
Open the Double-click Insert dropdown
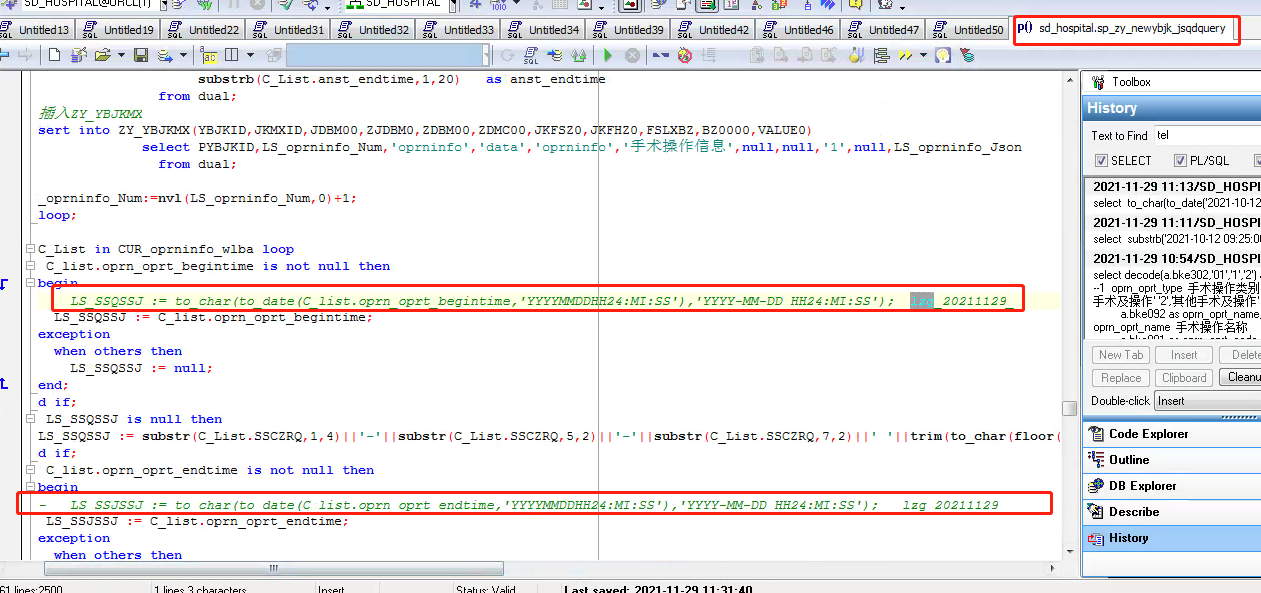click(1208, 400)
